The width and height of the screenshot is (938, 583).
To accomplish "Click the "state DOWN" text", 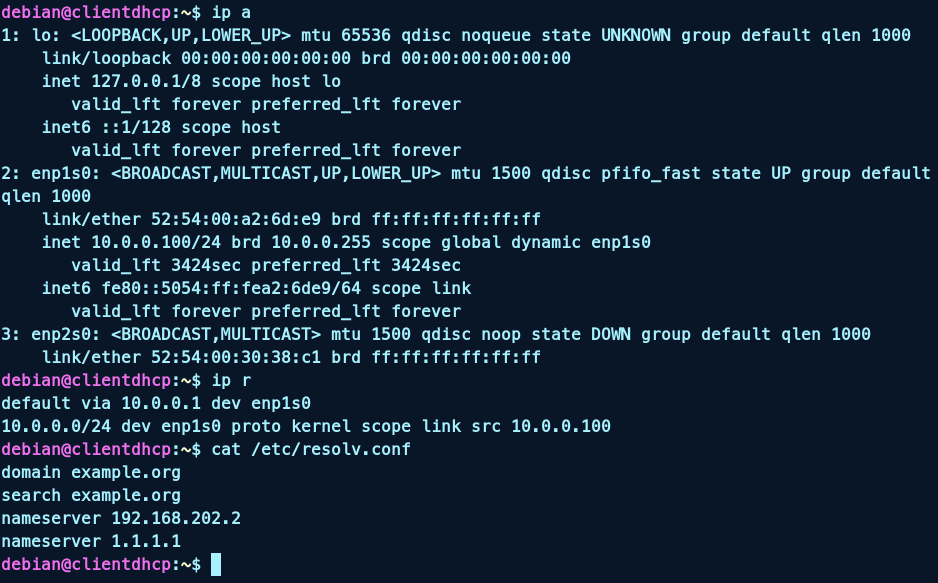I will pyautogui.click(x=591, y=334).
